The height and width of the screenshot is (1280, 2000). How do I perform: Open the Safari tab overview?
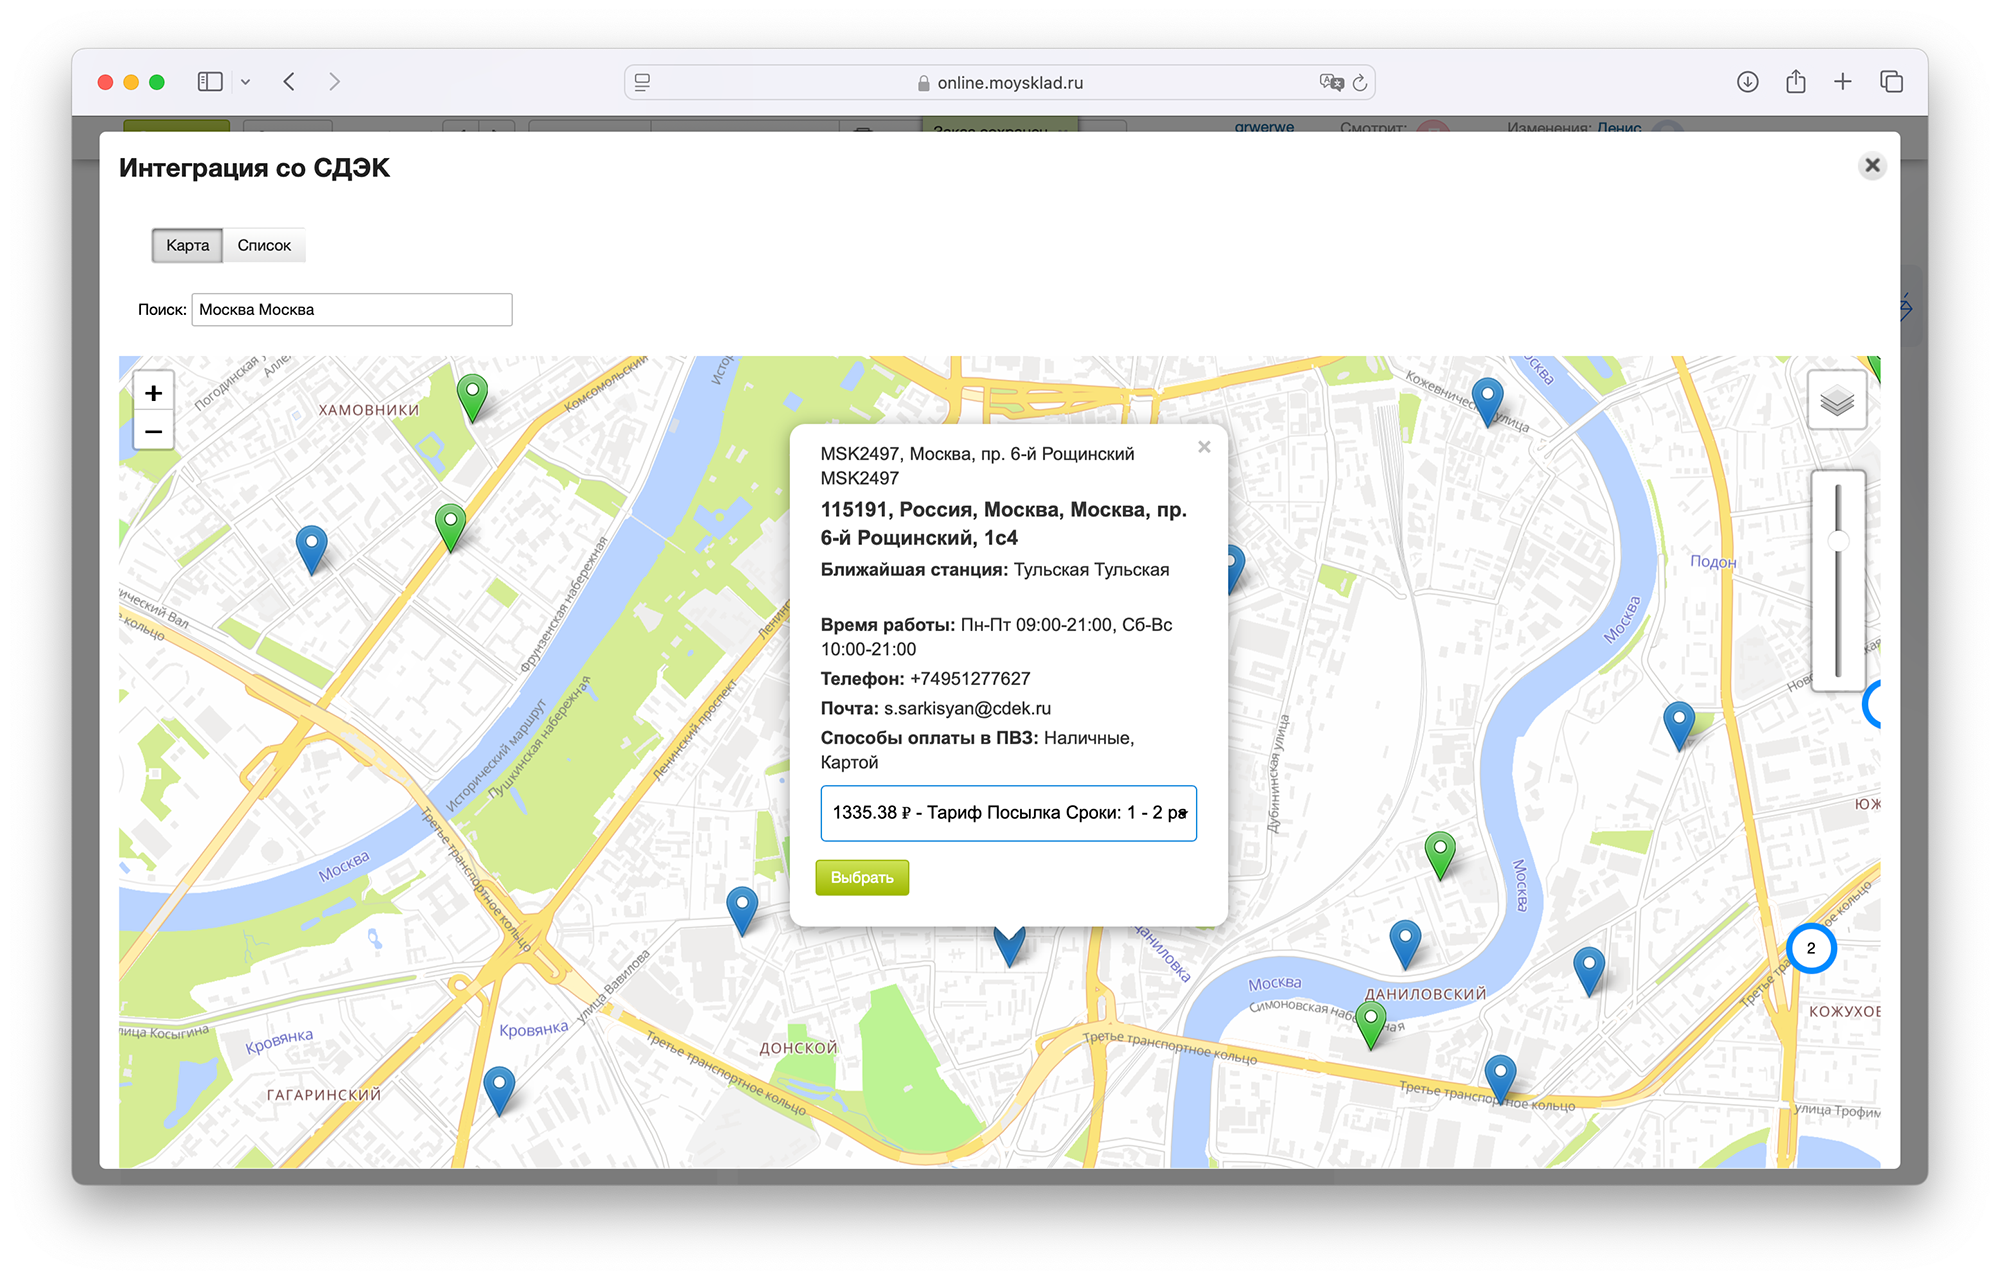(x=1891, y=82)
